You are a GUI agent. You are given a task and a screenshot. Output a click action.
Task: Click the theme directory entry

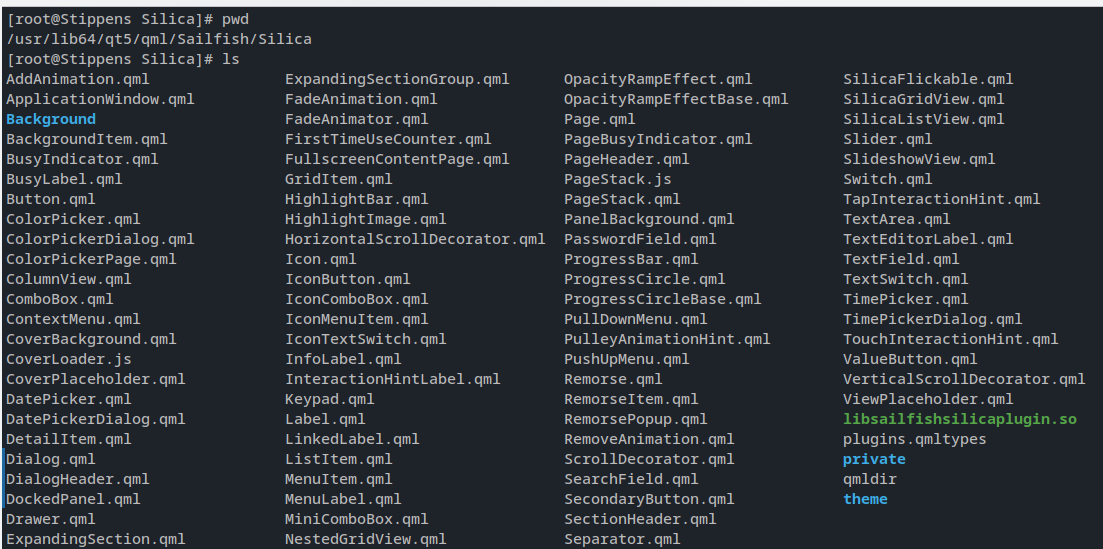coord(865,499)
